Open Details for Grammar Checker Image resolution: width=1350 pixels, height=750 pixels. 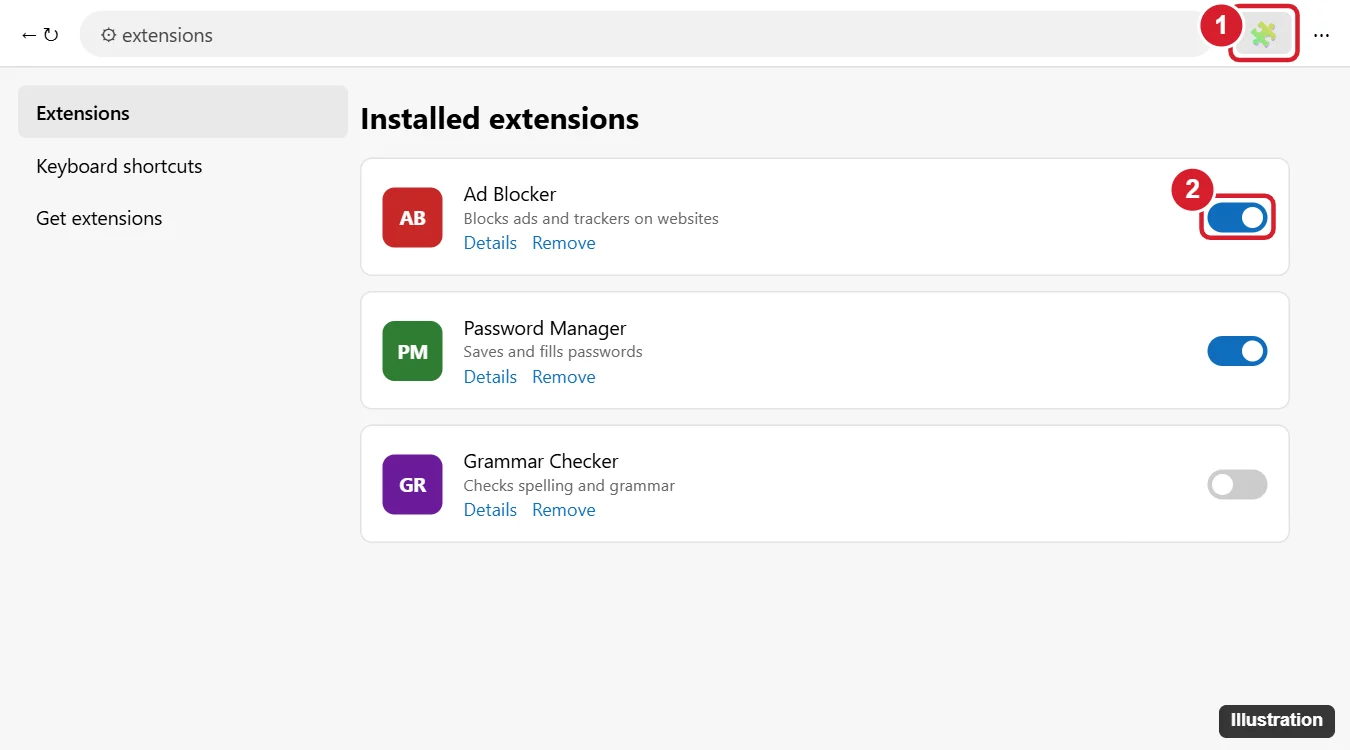tap(490, 510)
